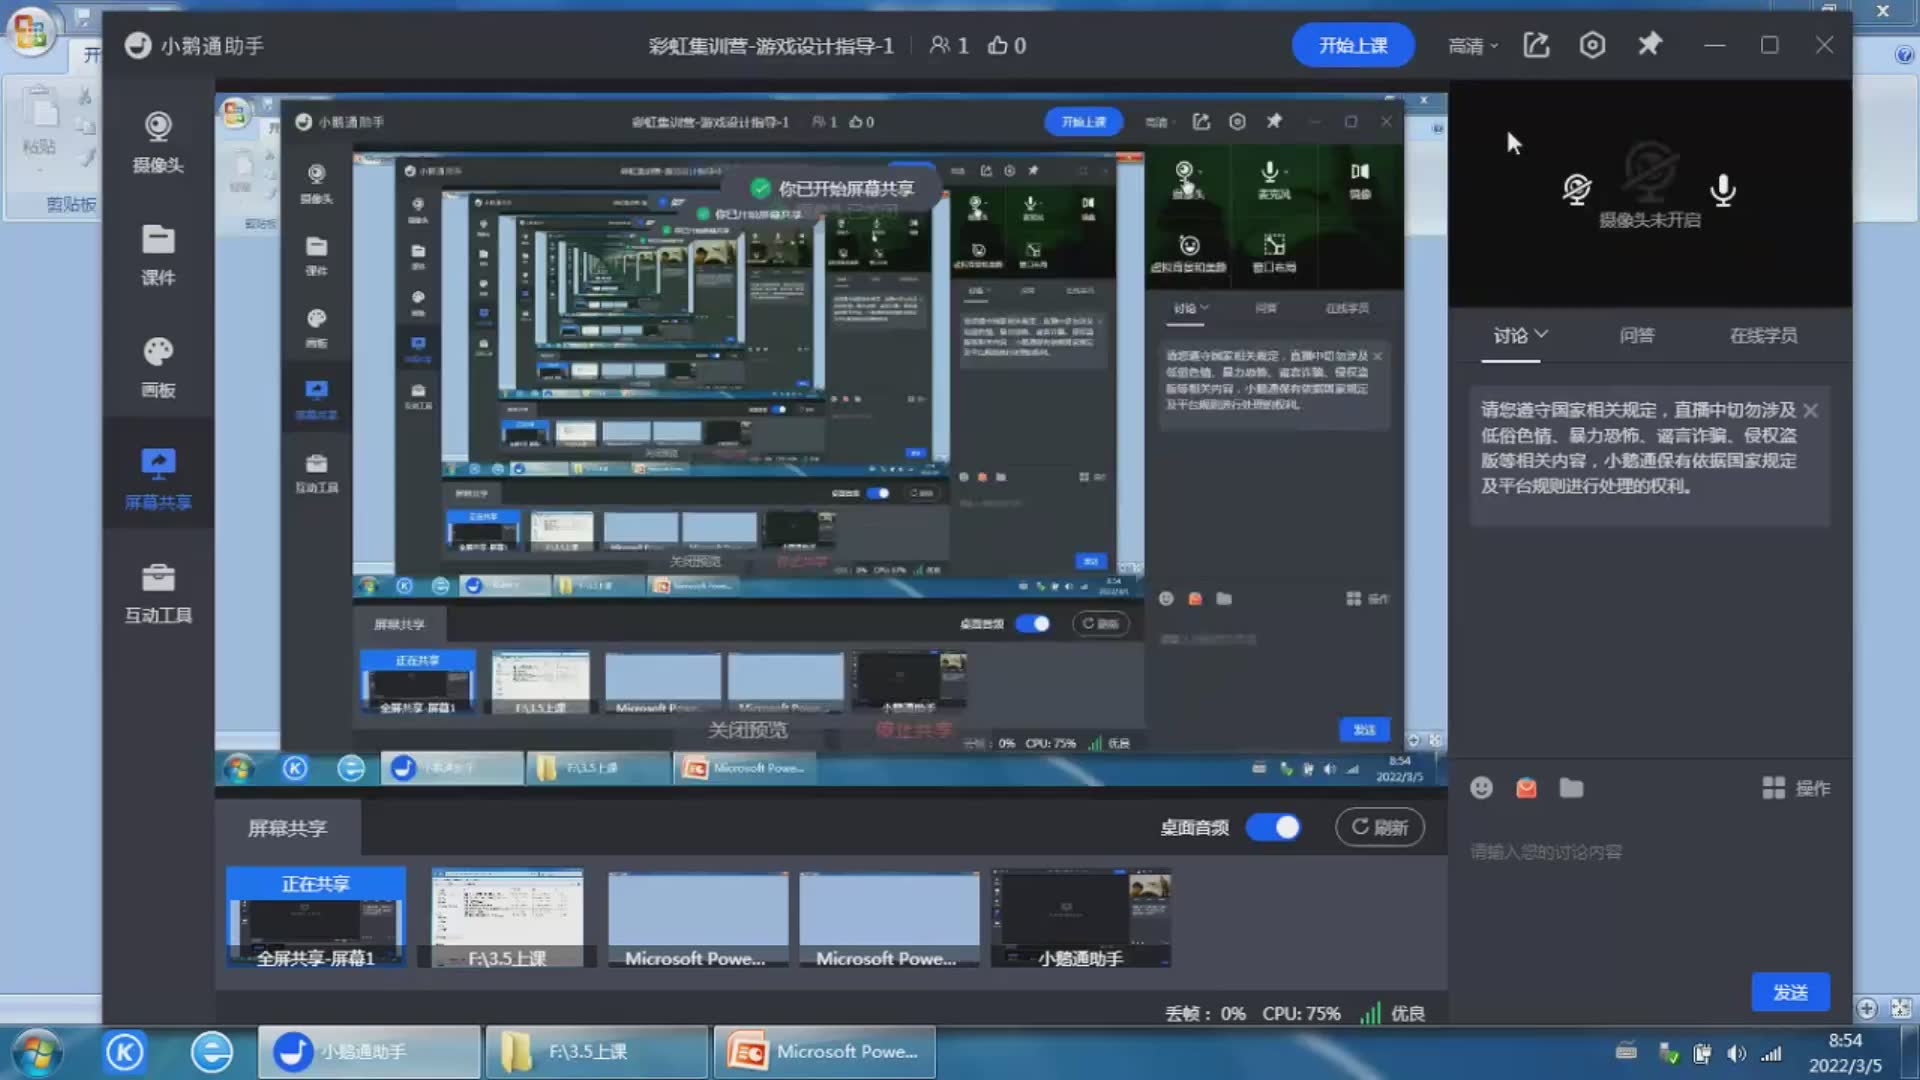Toggle the camera off icon in video panel

pos(1577,189)
